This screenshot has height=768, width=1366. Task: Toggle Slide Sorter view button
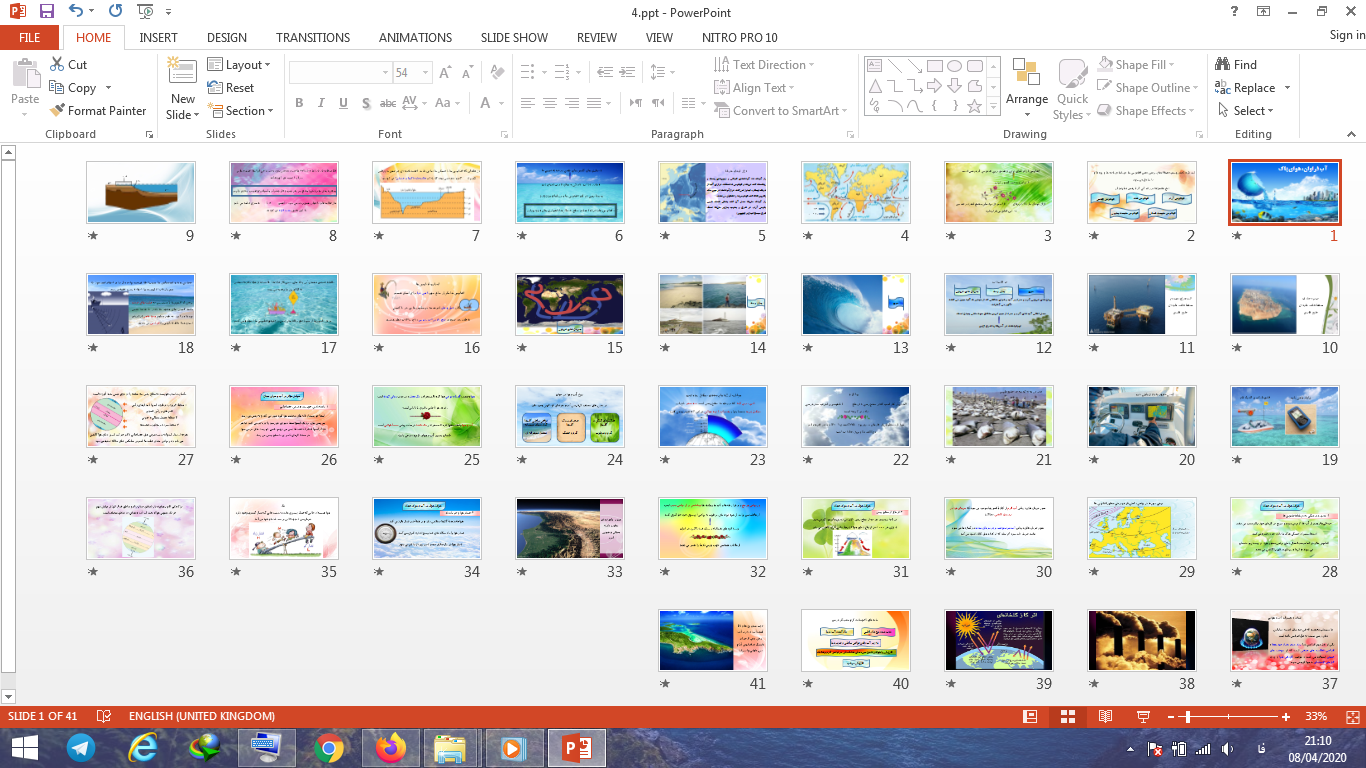tap(1067, 717)
